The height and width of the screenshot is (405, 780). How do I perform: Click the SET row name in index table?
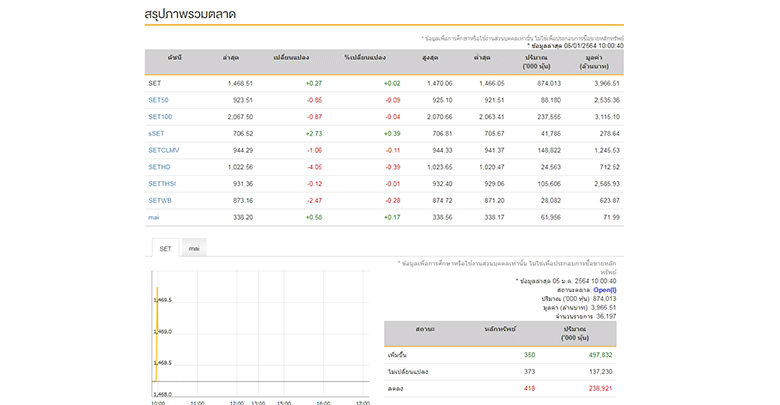(x=154, y=84)
